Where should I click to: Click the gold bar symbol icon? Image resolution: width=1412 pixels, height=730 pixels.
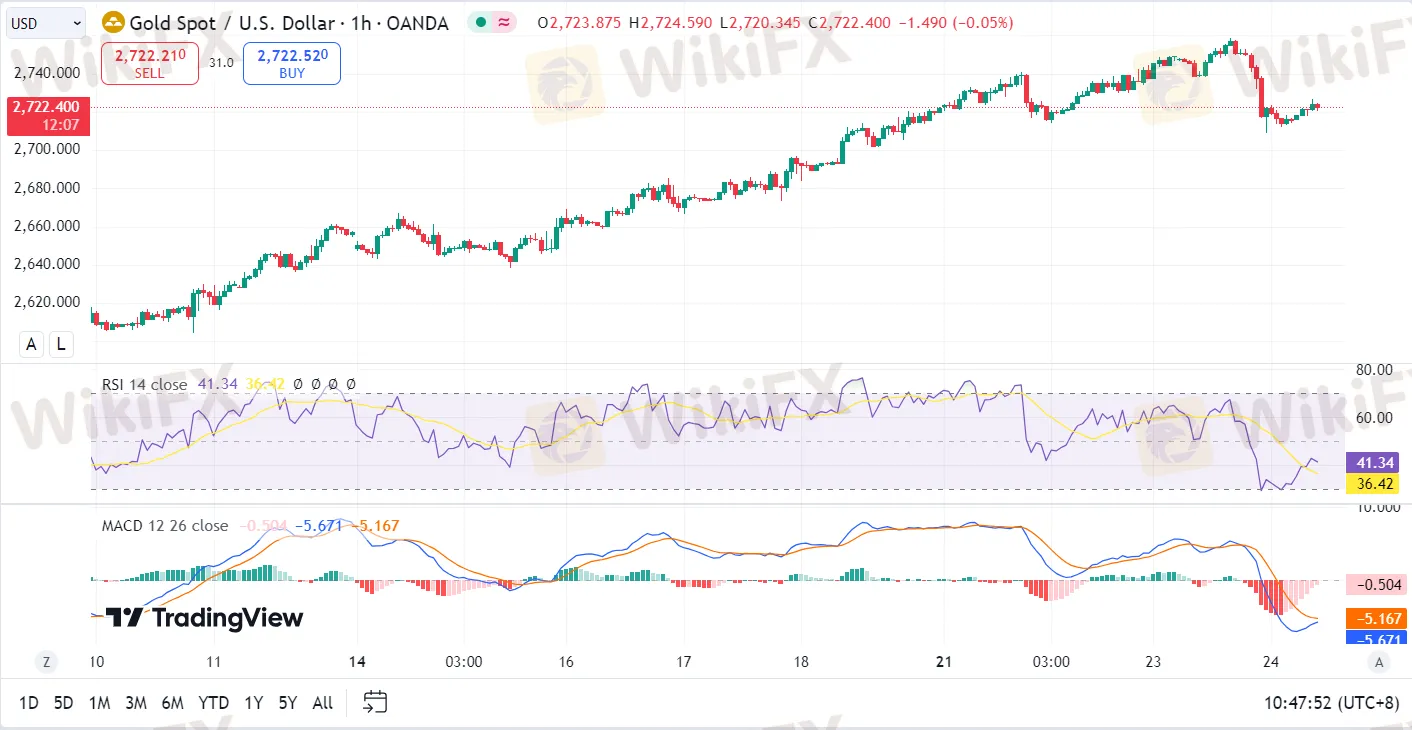click(x=114, y=22)
